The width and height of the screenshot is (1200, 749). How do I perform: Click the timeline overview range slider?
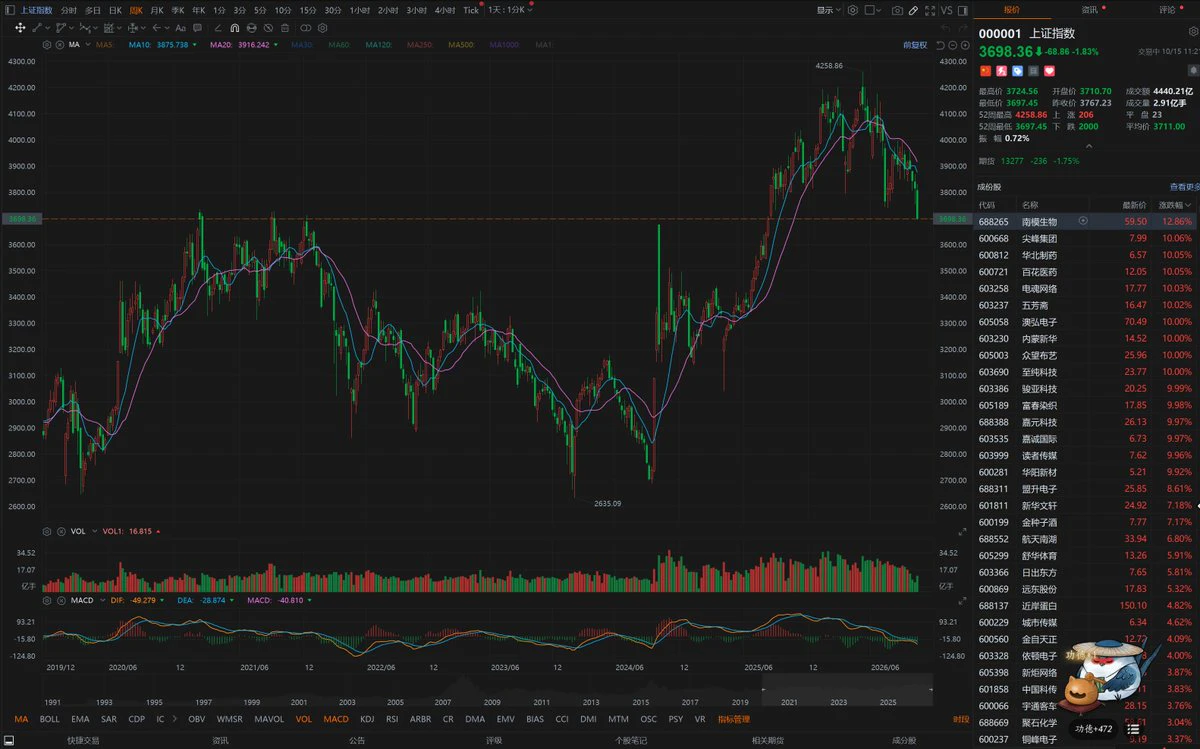click(847, 689)
